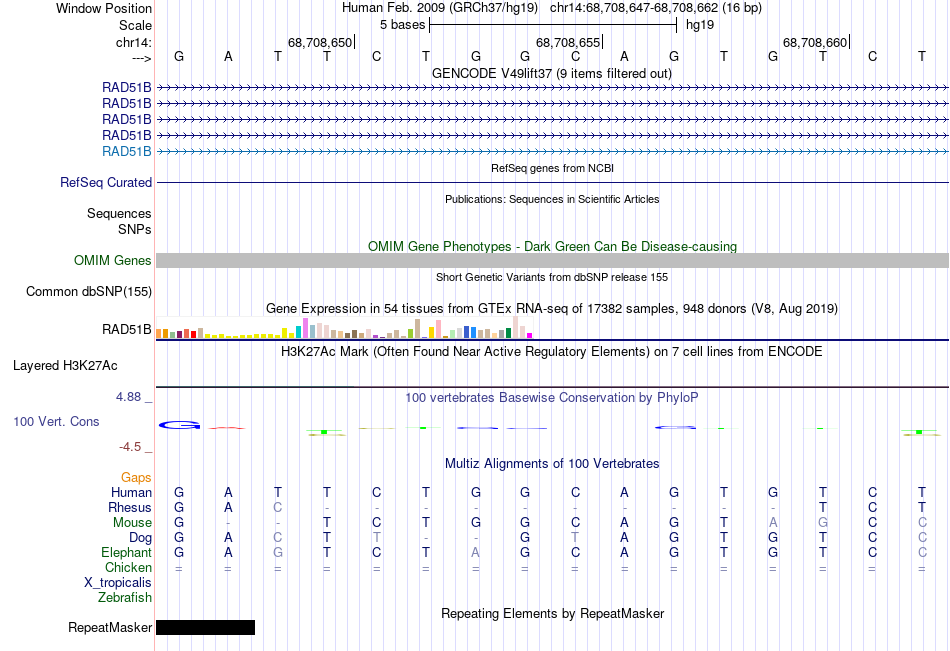Open the 100 vertebrates Basewise Conservation by PhyloP title
The image size is (950, 651).
pos(552,398)
